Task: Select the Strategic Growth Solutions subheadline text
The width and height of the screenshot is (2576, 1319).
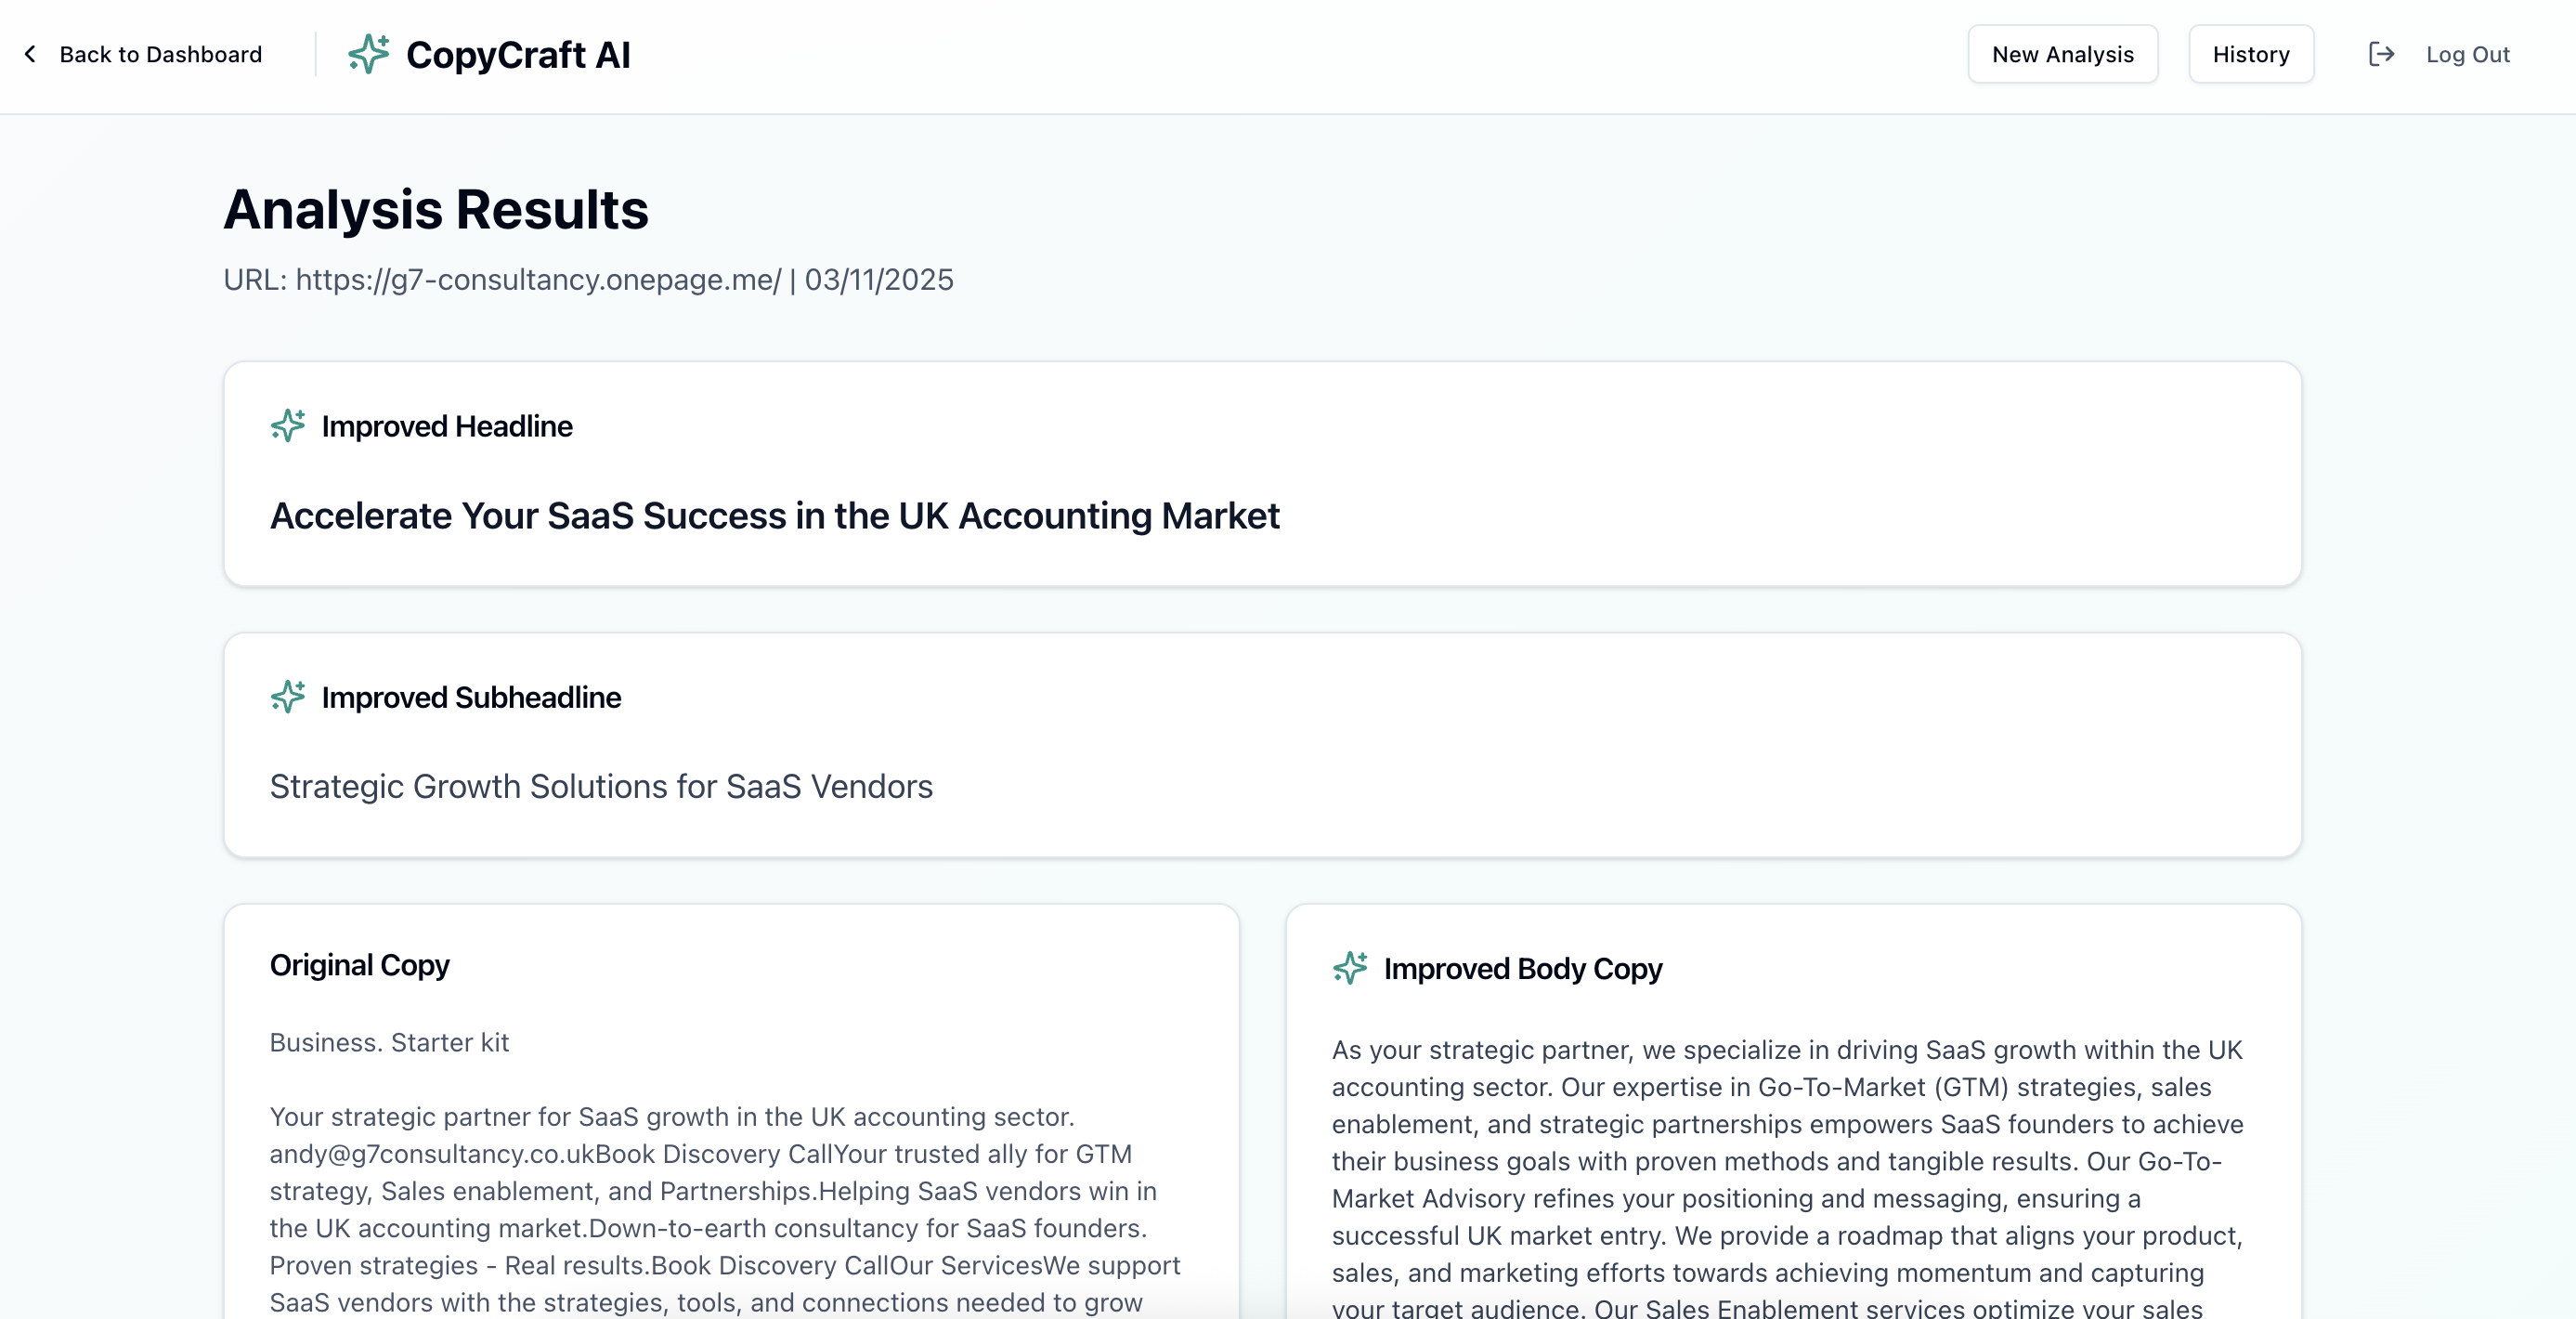Action: [x=601, y=787]
